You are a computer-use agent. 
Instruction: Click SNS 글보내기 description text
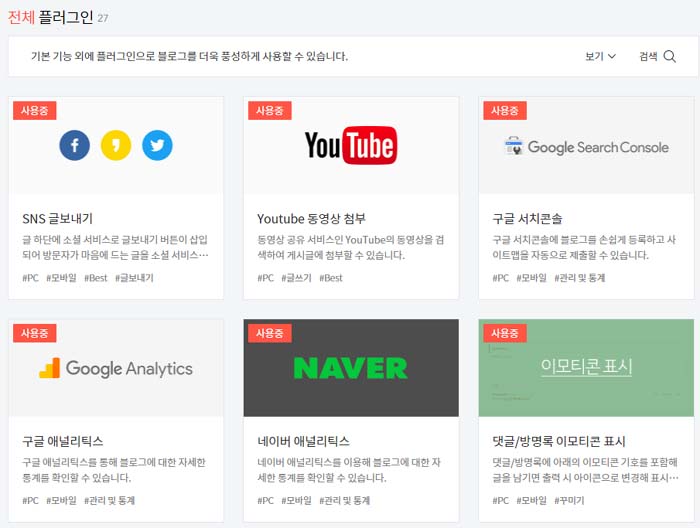[115, 247]
